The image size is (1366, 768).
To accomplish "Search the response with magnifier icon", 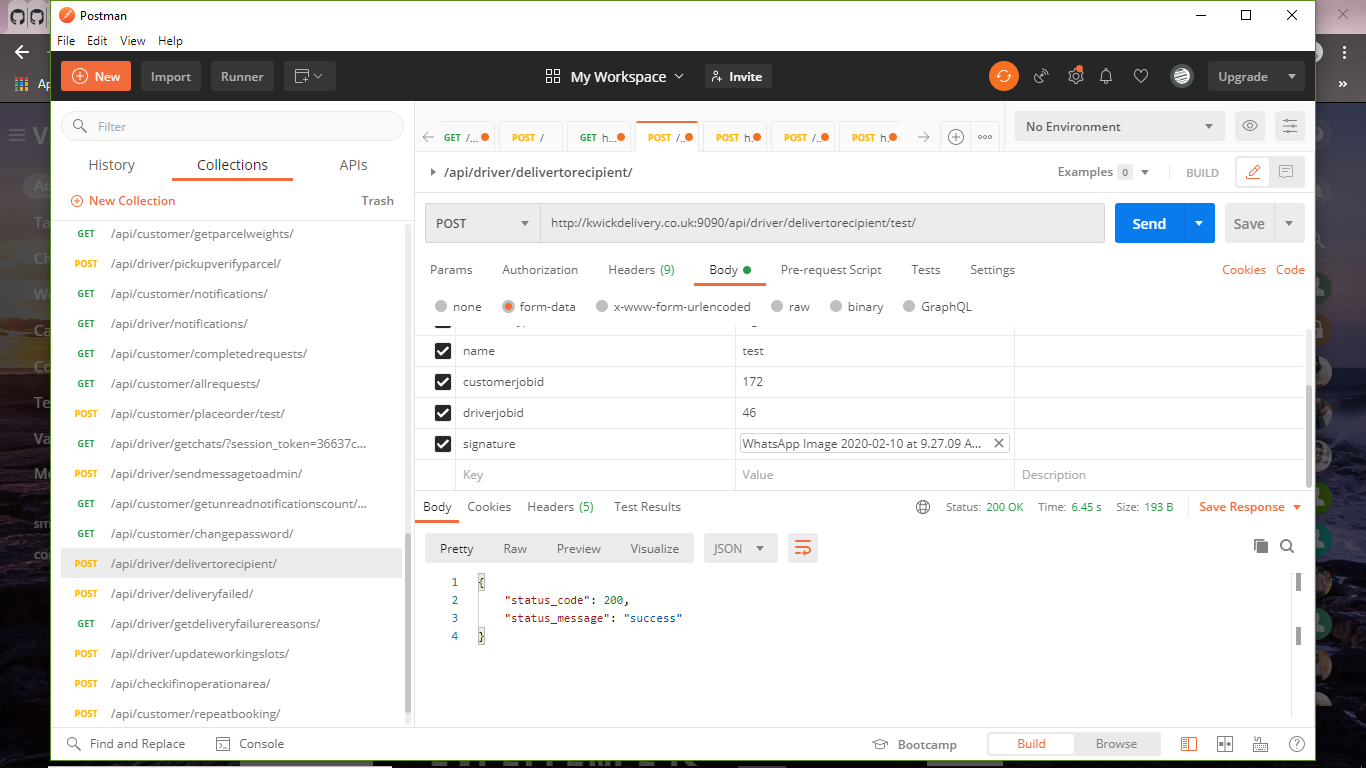I will (x=1287, y=546).
